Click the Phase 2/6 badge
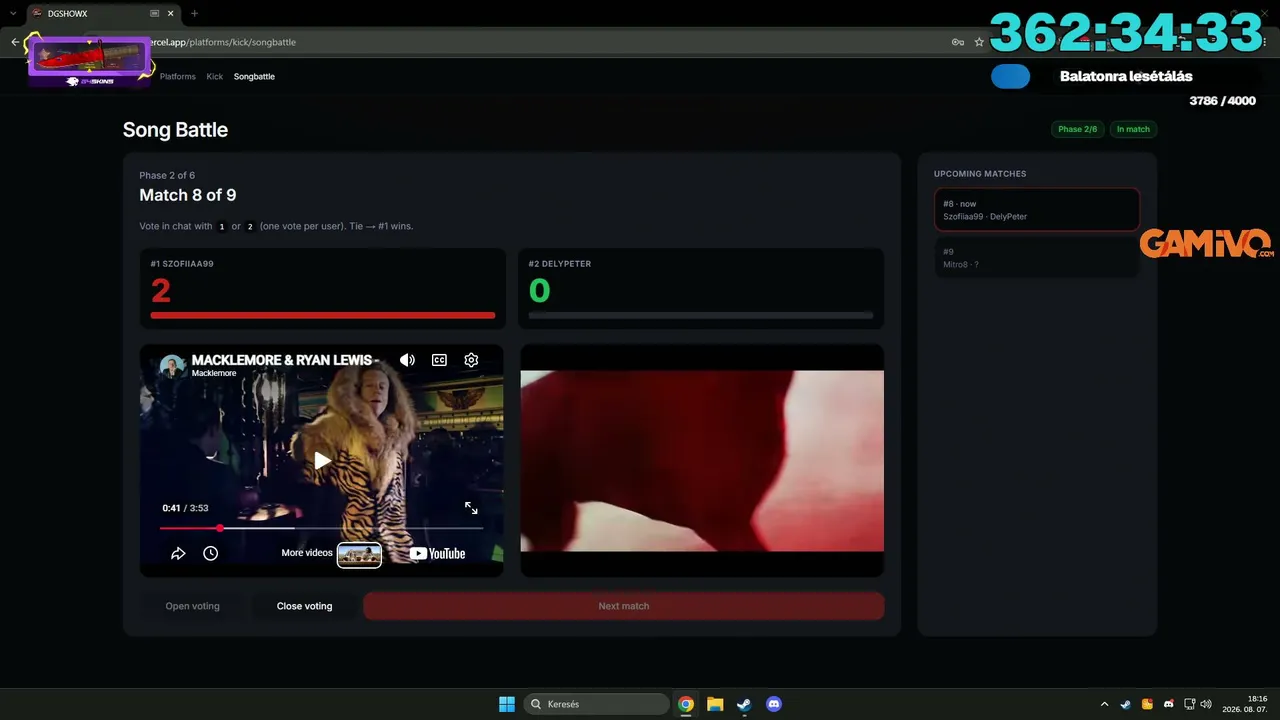The height and width of the screenshot is (720, 1280). (x=1077, y=129)
